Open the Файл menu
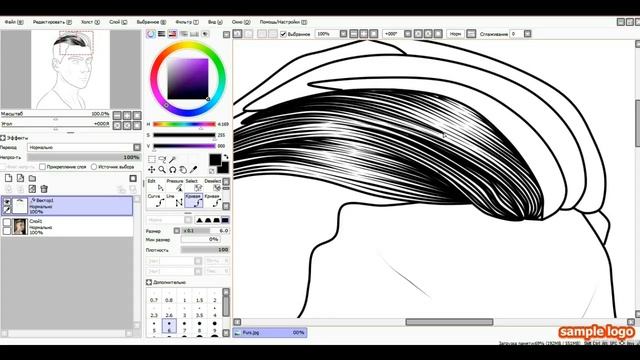The width and height of the screenshot is (640, 360). coord(13,22)
